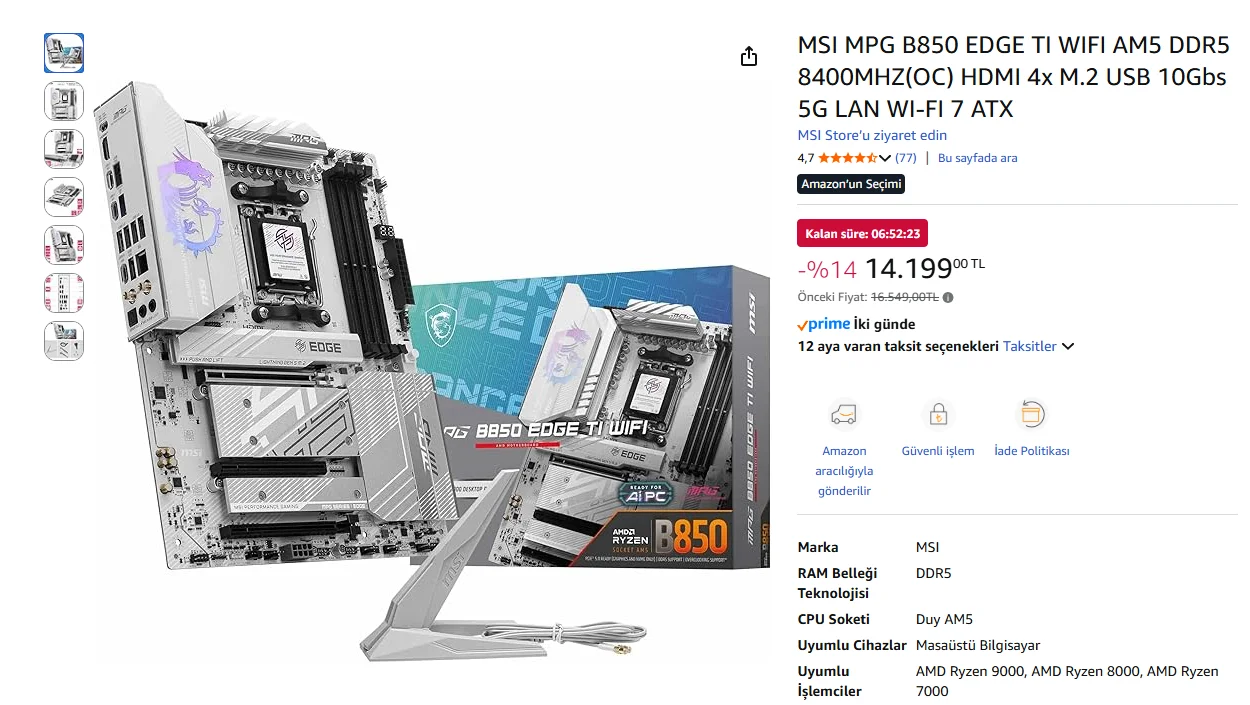This screenshot has height=705, width=1250.
Task: Open the 77 reviews link
Action: click(906, 158)
